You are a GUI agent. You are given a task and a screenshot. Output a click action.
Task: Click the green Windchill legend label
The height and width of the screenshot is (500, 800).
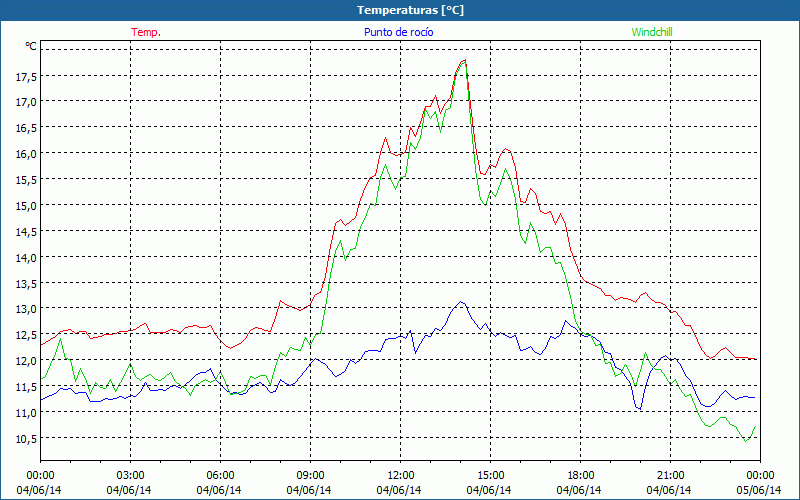pyautogui.click(x=653, y=32)
